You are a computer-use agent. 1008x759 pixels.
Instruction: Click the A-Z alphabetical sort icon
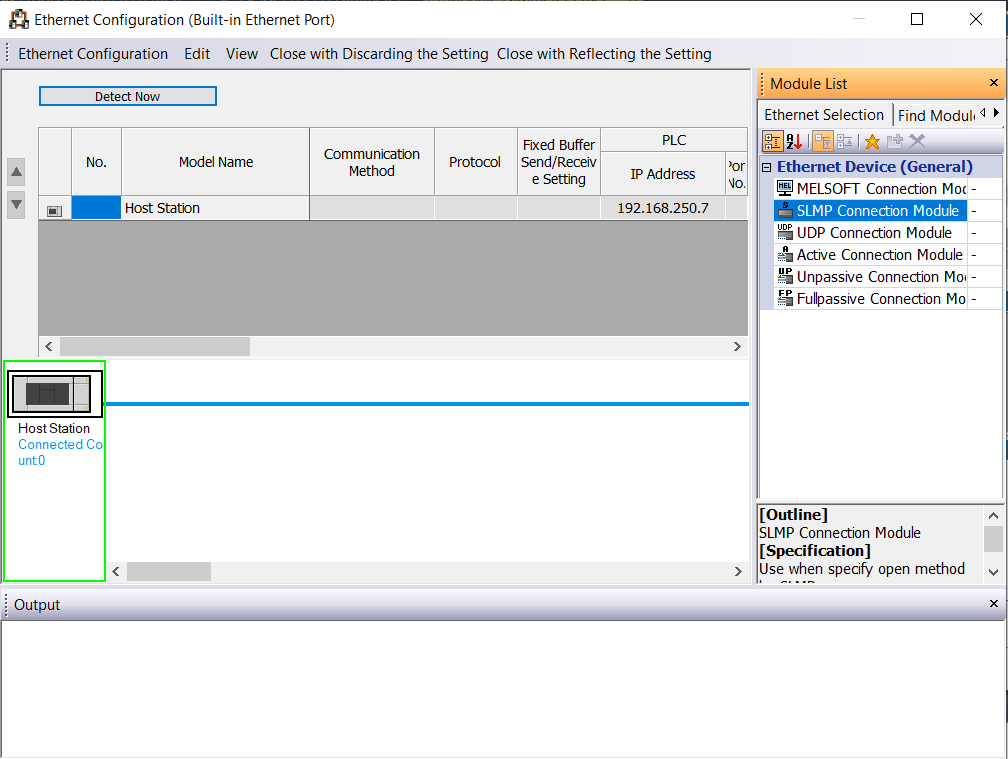click(794, 141)
